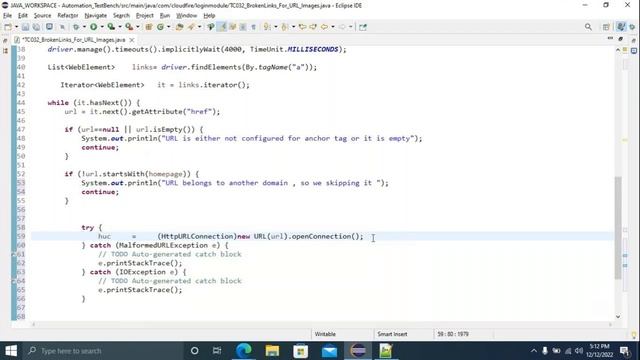Image resolution: width=640 pixels, height=360 pixels.
Task: Open the Project menu
Action: point(144,16)
